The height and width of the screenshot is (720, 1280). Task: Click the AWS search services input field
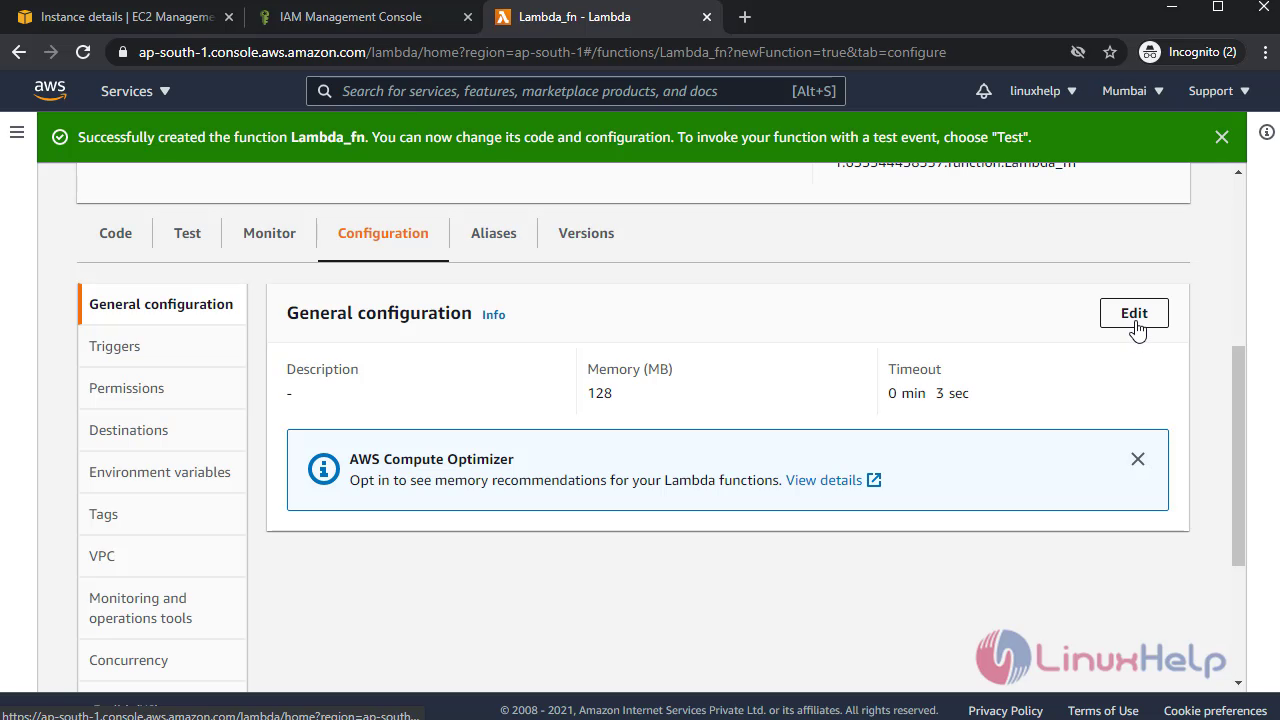pyautogui.click(x=576, y=91)
